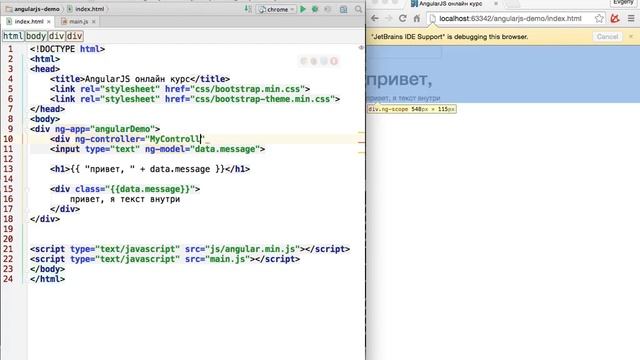
Task: Run the chrome configuration with green play icon
Action: [303, 9]
